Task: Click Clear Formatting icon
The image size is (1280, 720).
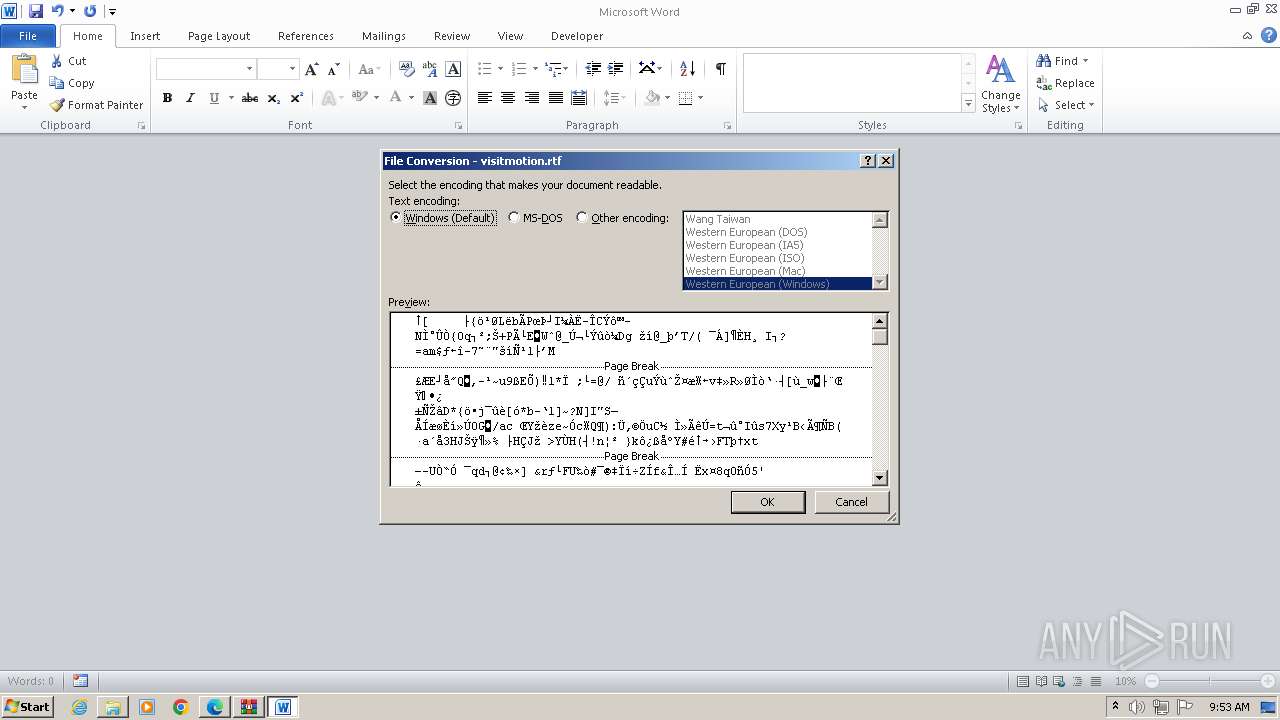Action: point(406,69)
